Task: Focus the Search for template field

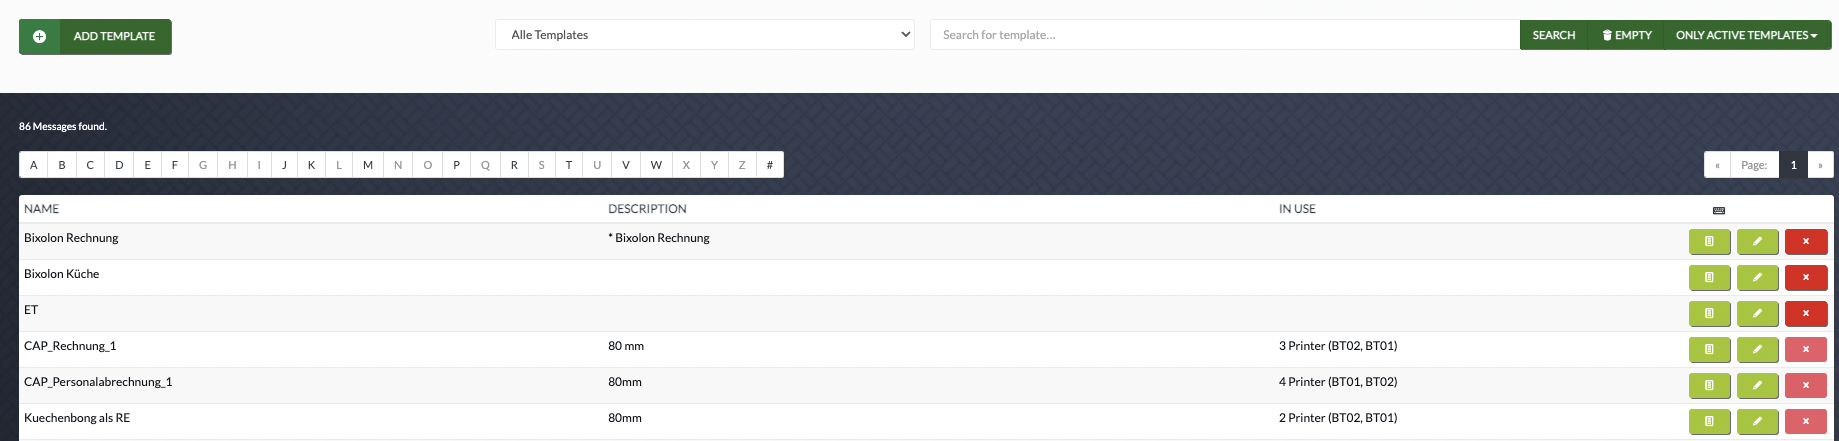Action: click(1224, 35)
